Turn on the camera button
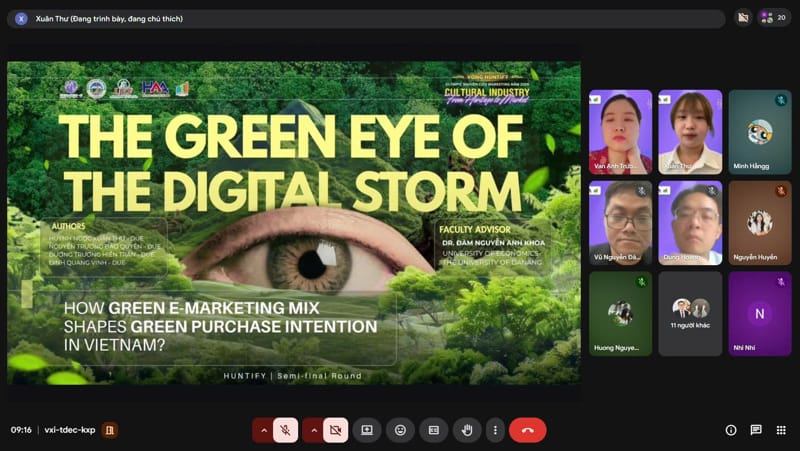The width and height of the screenshot is (800, 451). (336, 430)
